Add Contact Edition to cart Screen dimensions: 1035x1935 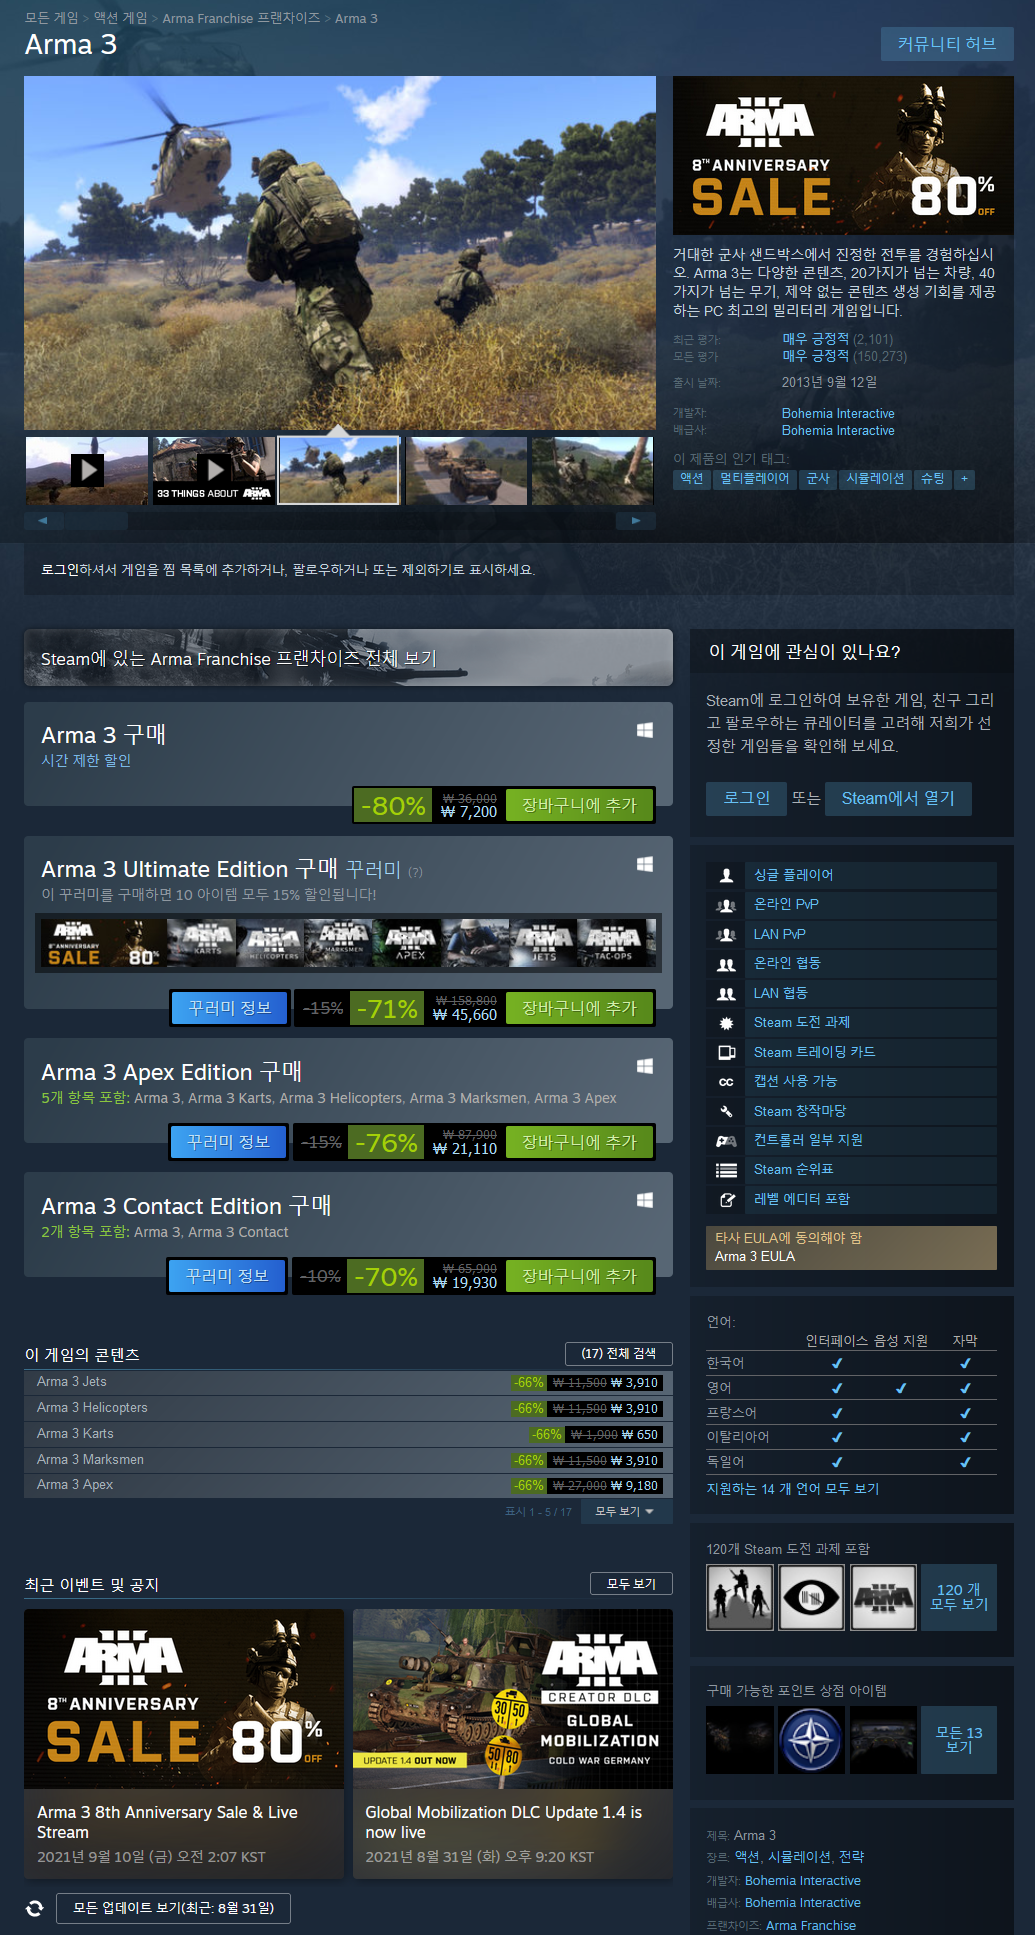579,1276
